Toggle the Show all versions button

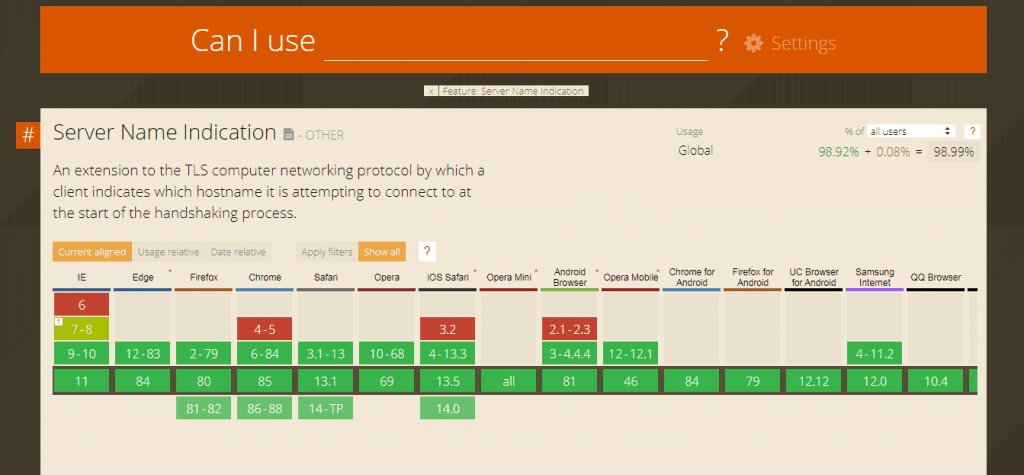pyautogui.click(x=381, y=252)
